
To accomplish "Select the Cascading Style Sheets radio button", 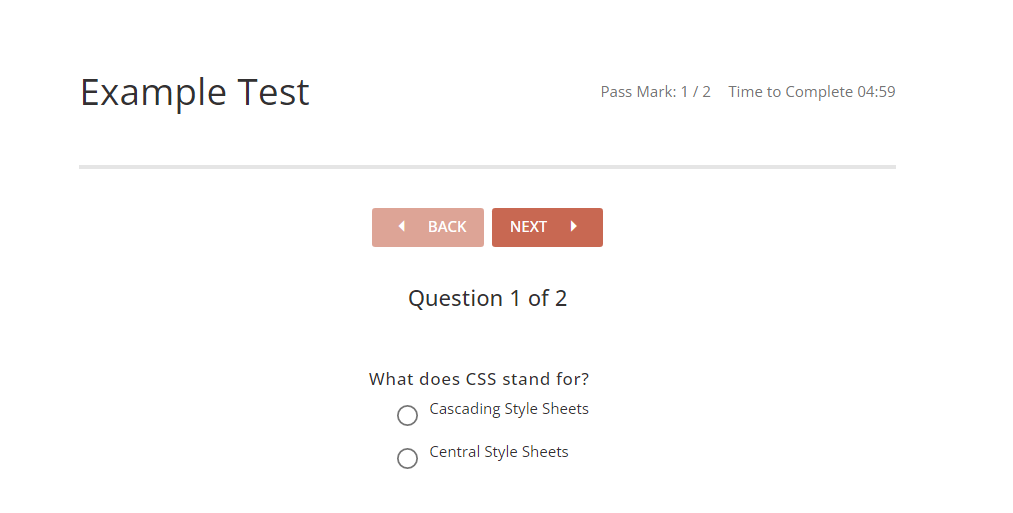I will (407, 415).
